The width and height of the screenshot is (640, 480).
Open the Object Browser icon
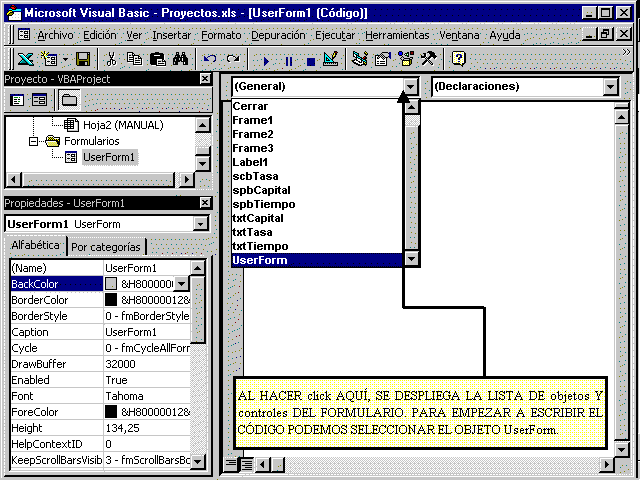click(406, 60)
